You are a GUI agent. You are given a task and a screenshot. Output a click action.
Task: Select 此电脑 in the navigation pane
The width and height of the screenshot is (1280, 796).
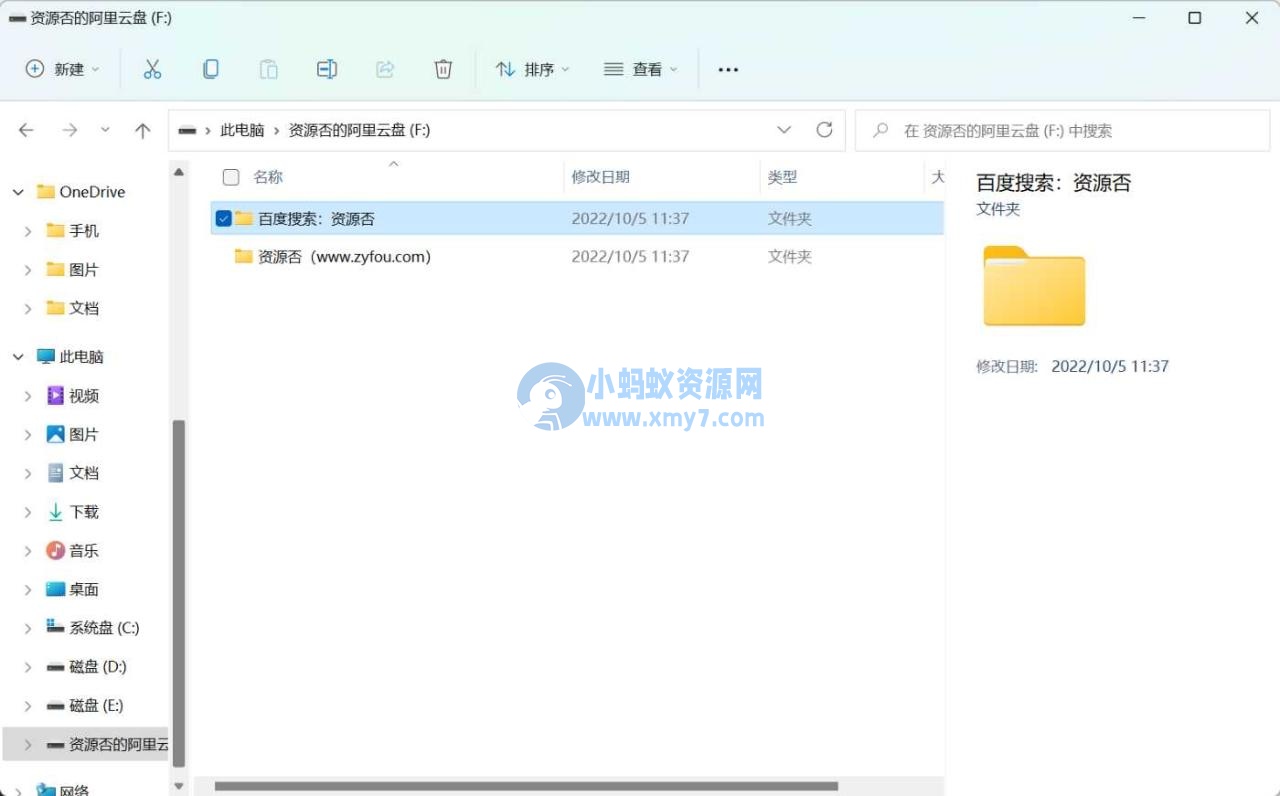(81, 357)
